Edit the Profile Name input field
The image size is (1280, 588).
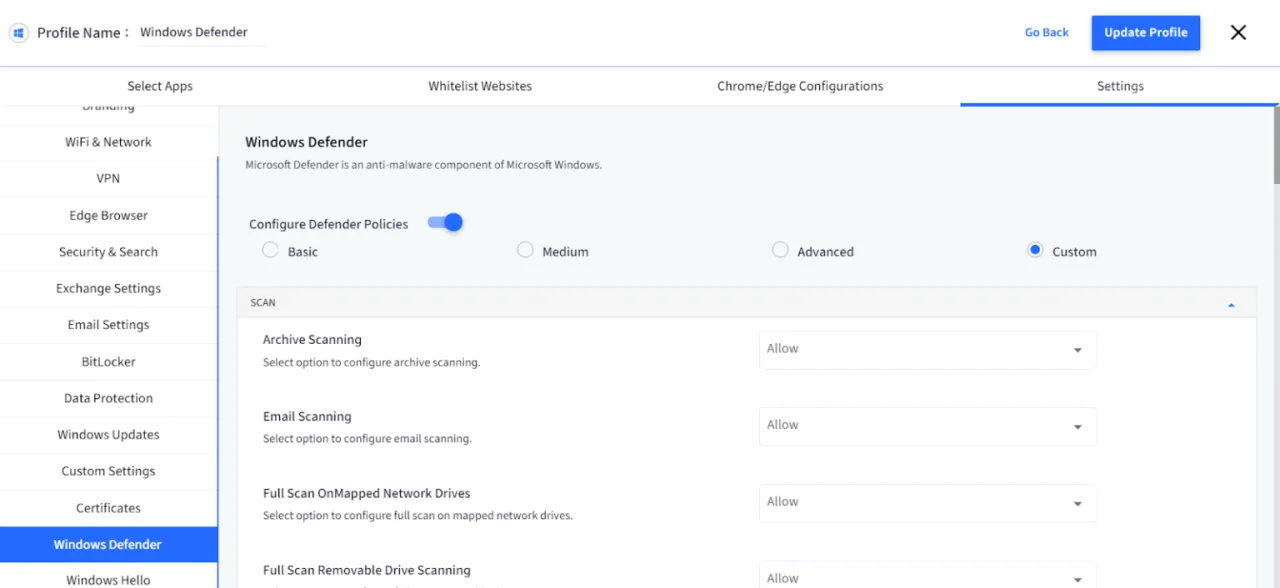[x=193, y=32]
